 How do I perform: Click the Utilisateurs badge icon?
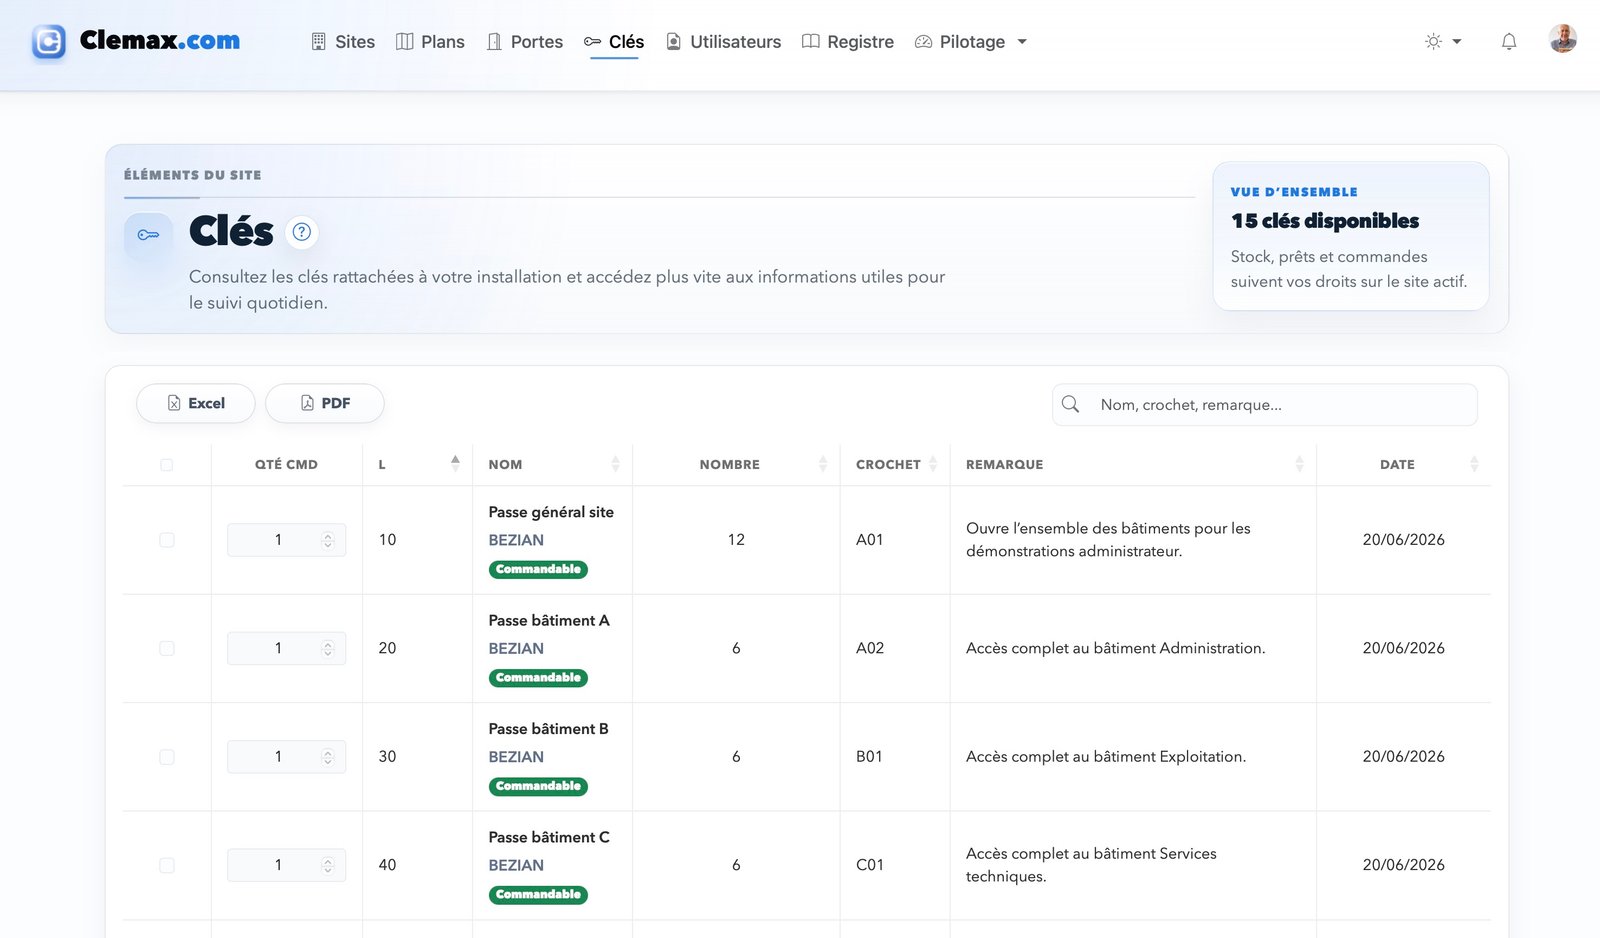pos(673,42)
